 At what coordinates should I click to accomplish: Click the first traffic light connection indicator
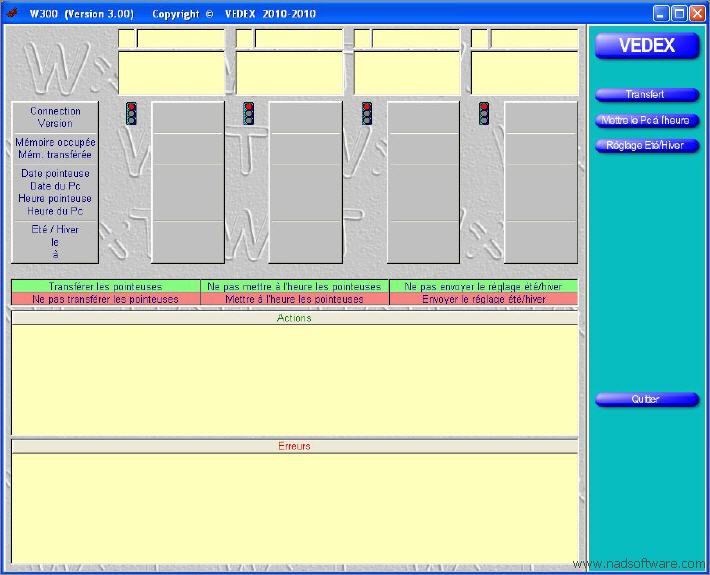[131, 113]
